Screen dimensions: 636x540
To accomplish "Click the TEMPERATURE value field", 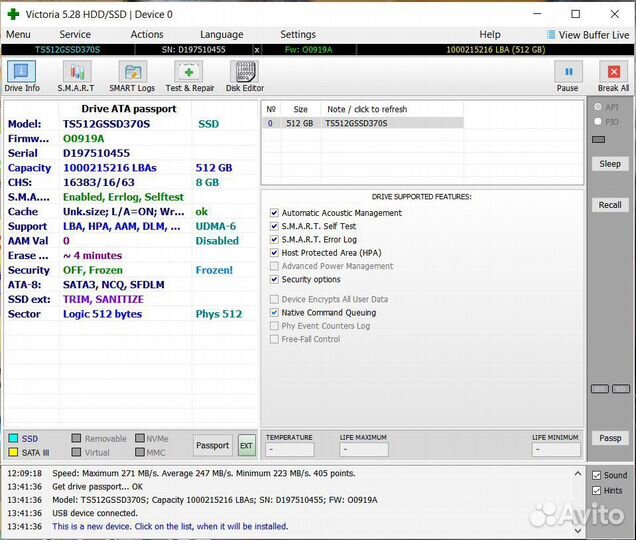I will click(x=290, y=450).
